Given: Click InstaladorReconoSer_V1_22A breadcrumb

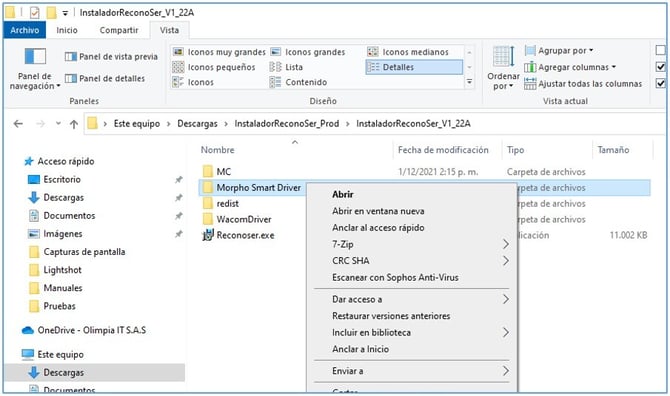Looking at the screenshot, I should coord(413,124).
